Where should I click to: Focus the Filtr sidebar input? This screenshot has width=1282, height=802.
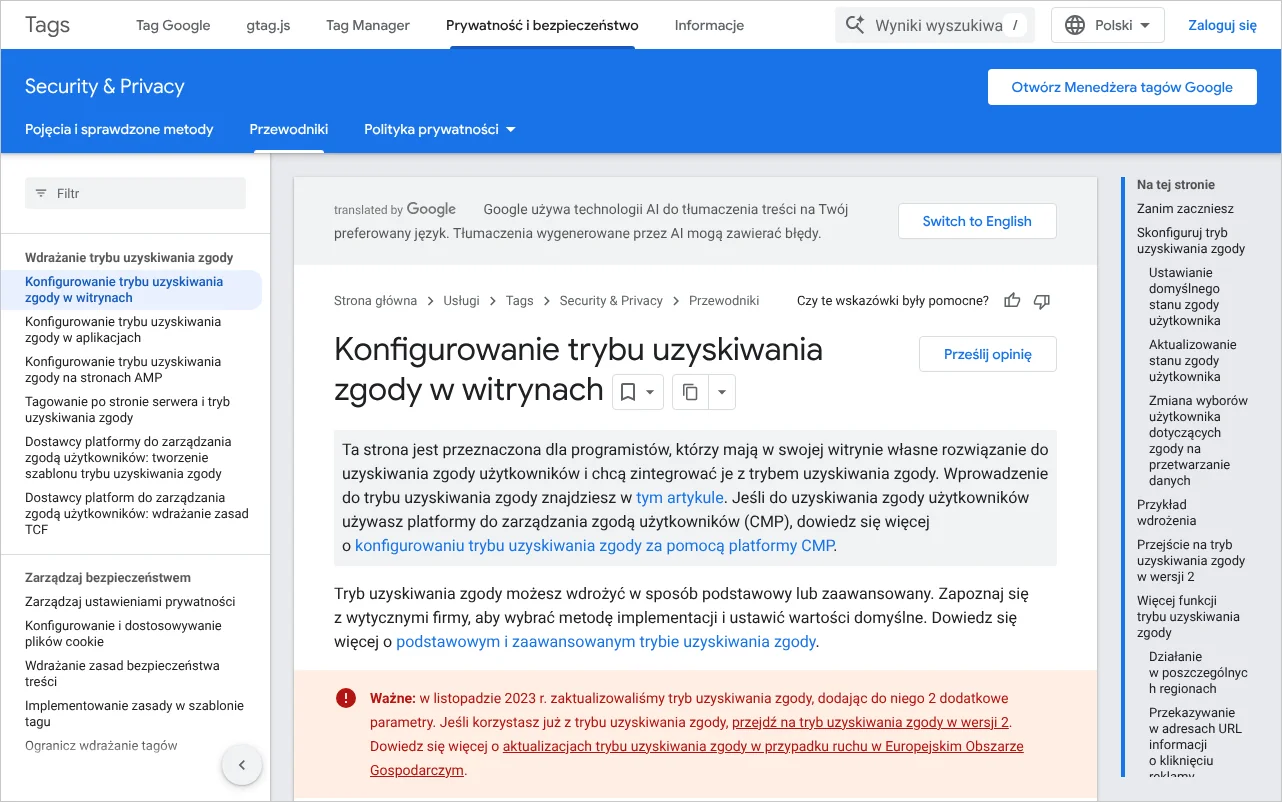click(x=135, y=193)
